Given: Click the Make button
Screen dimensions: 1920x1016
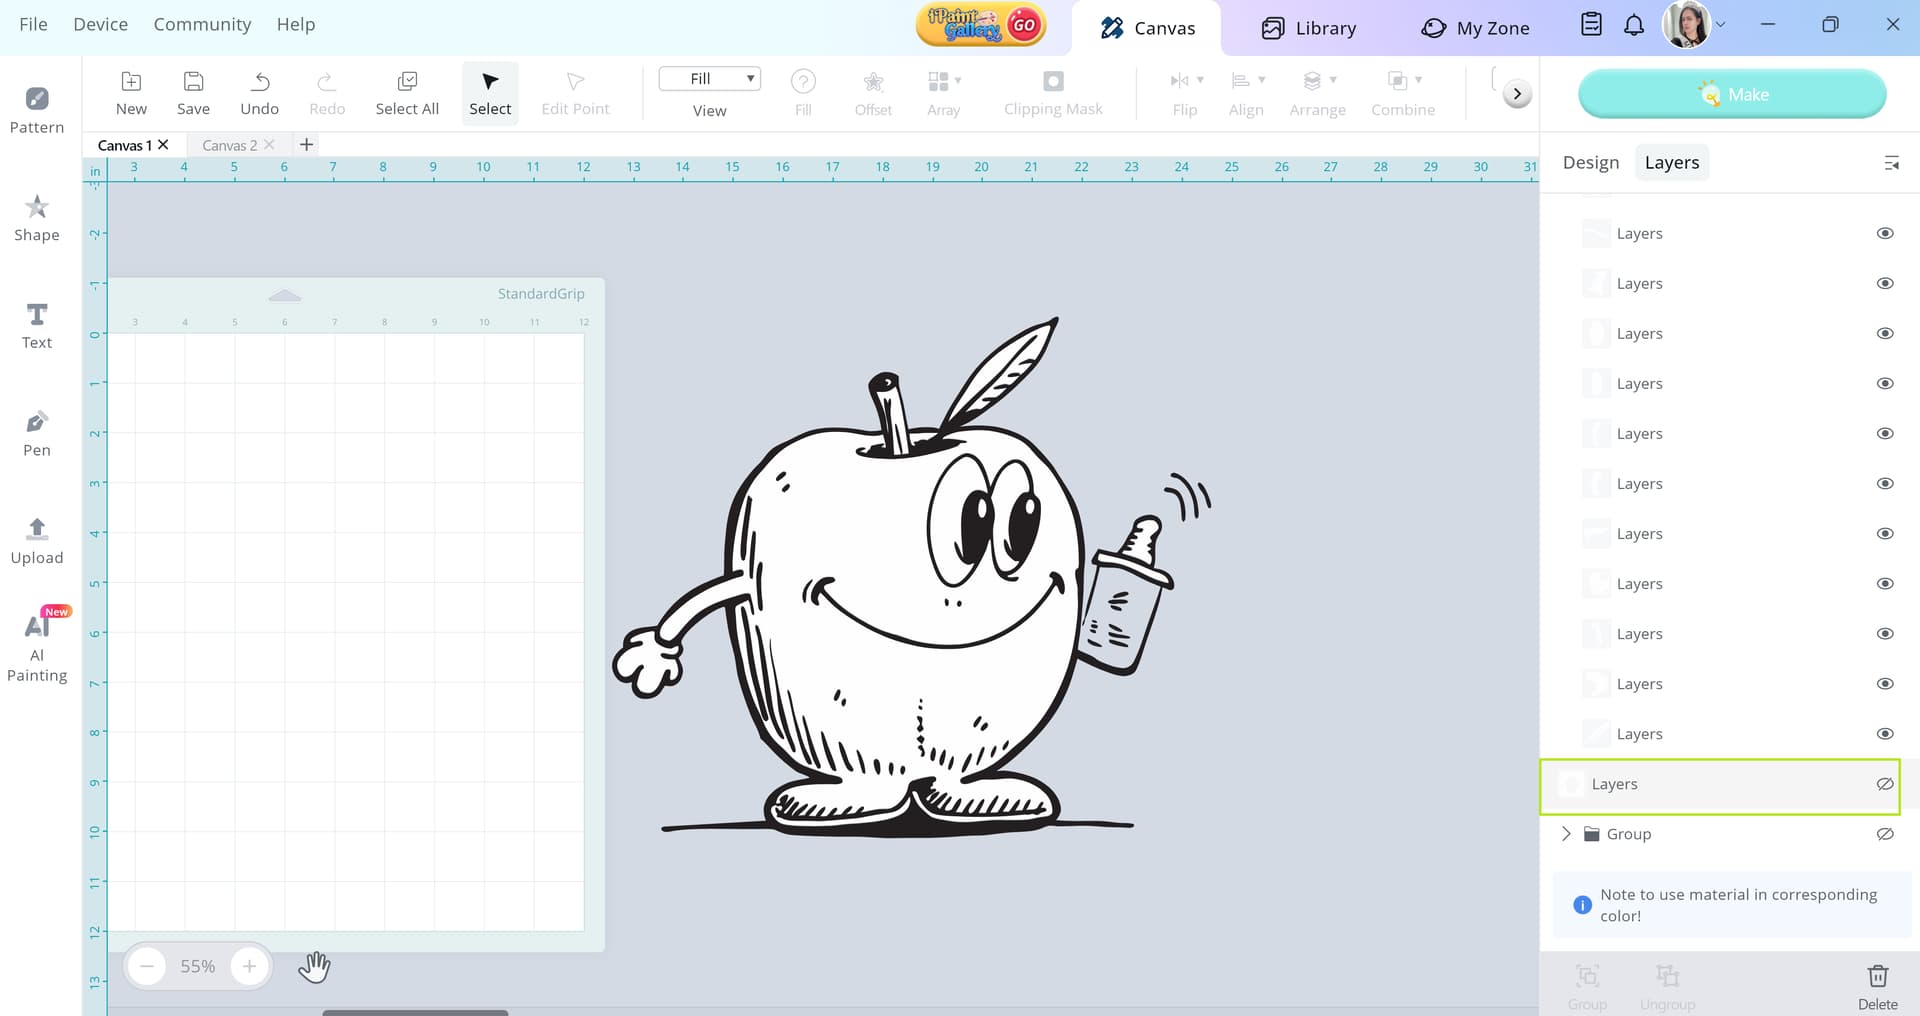Looking at the screenshot, I should (1732, 94).
